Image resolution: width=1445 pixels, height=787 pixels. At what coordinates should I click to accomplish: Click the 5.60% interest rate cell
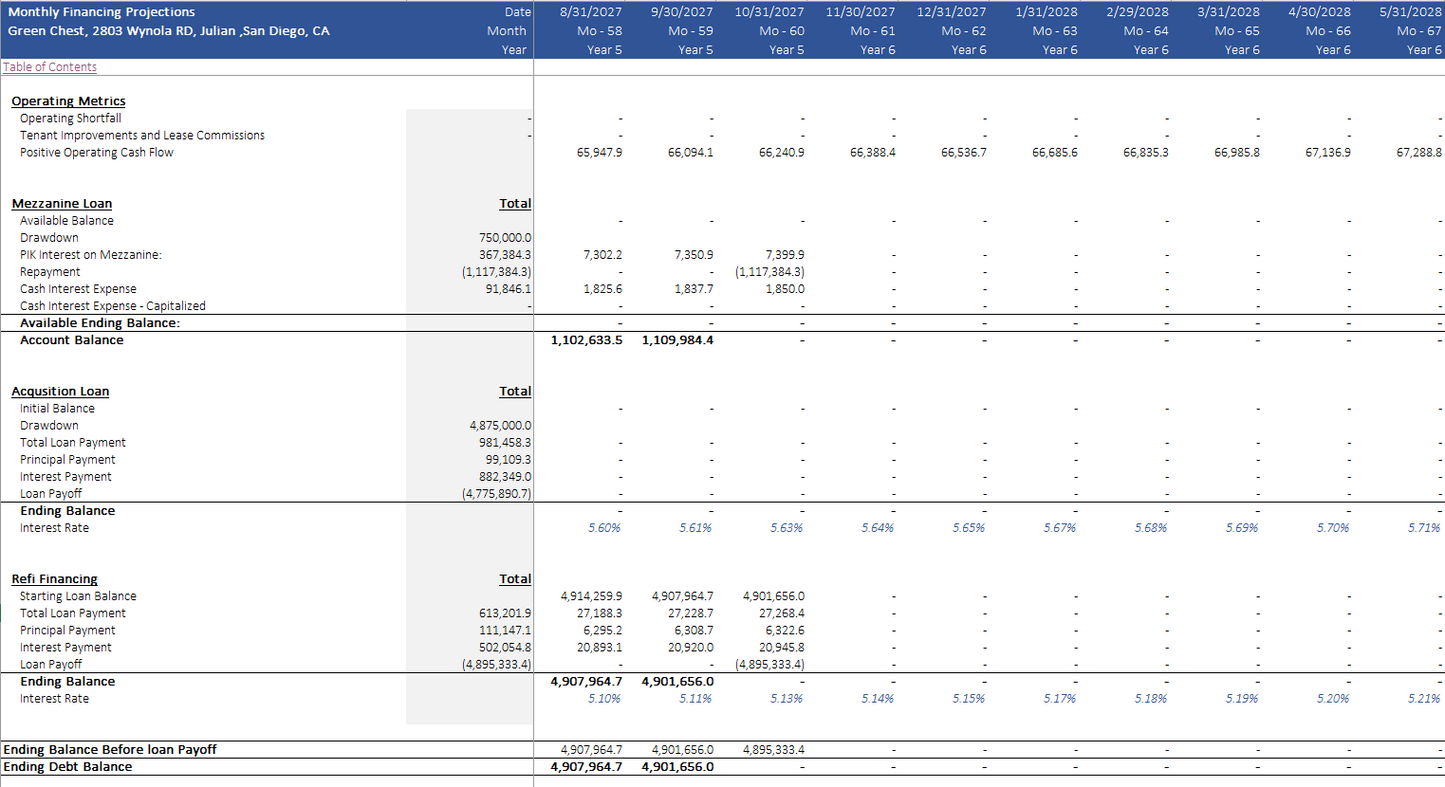pyautogui.click(x=604, y=528)
